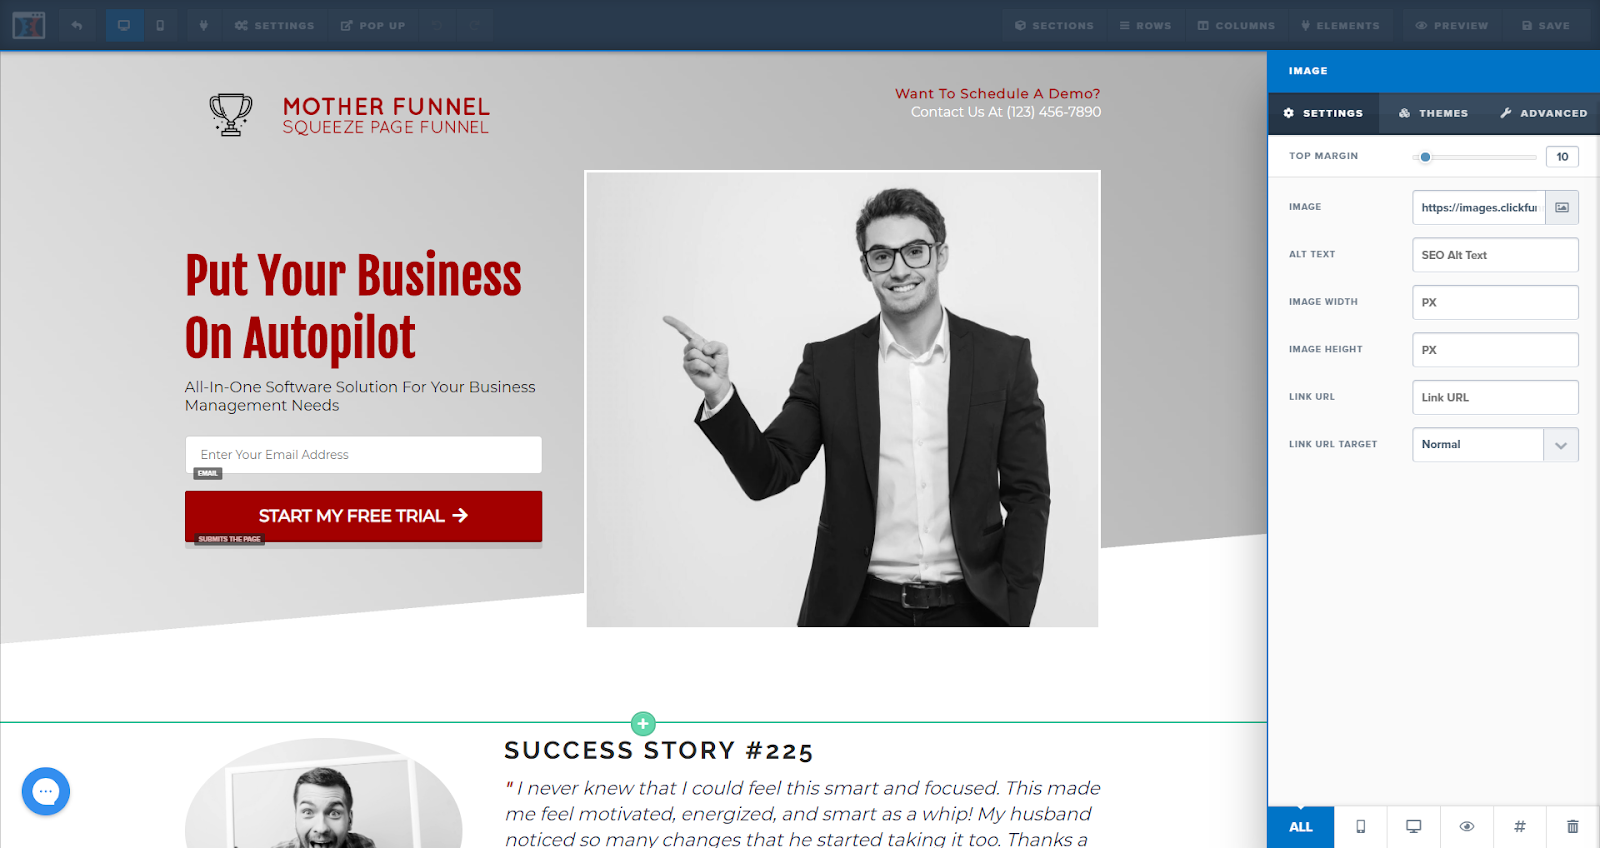The image size is (1600, 848).
Task: Switch to the Advanced tab
Action: pyautogui.click(x=1543, y=113)
